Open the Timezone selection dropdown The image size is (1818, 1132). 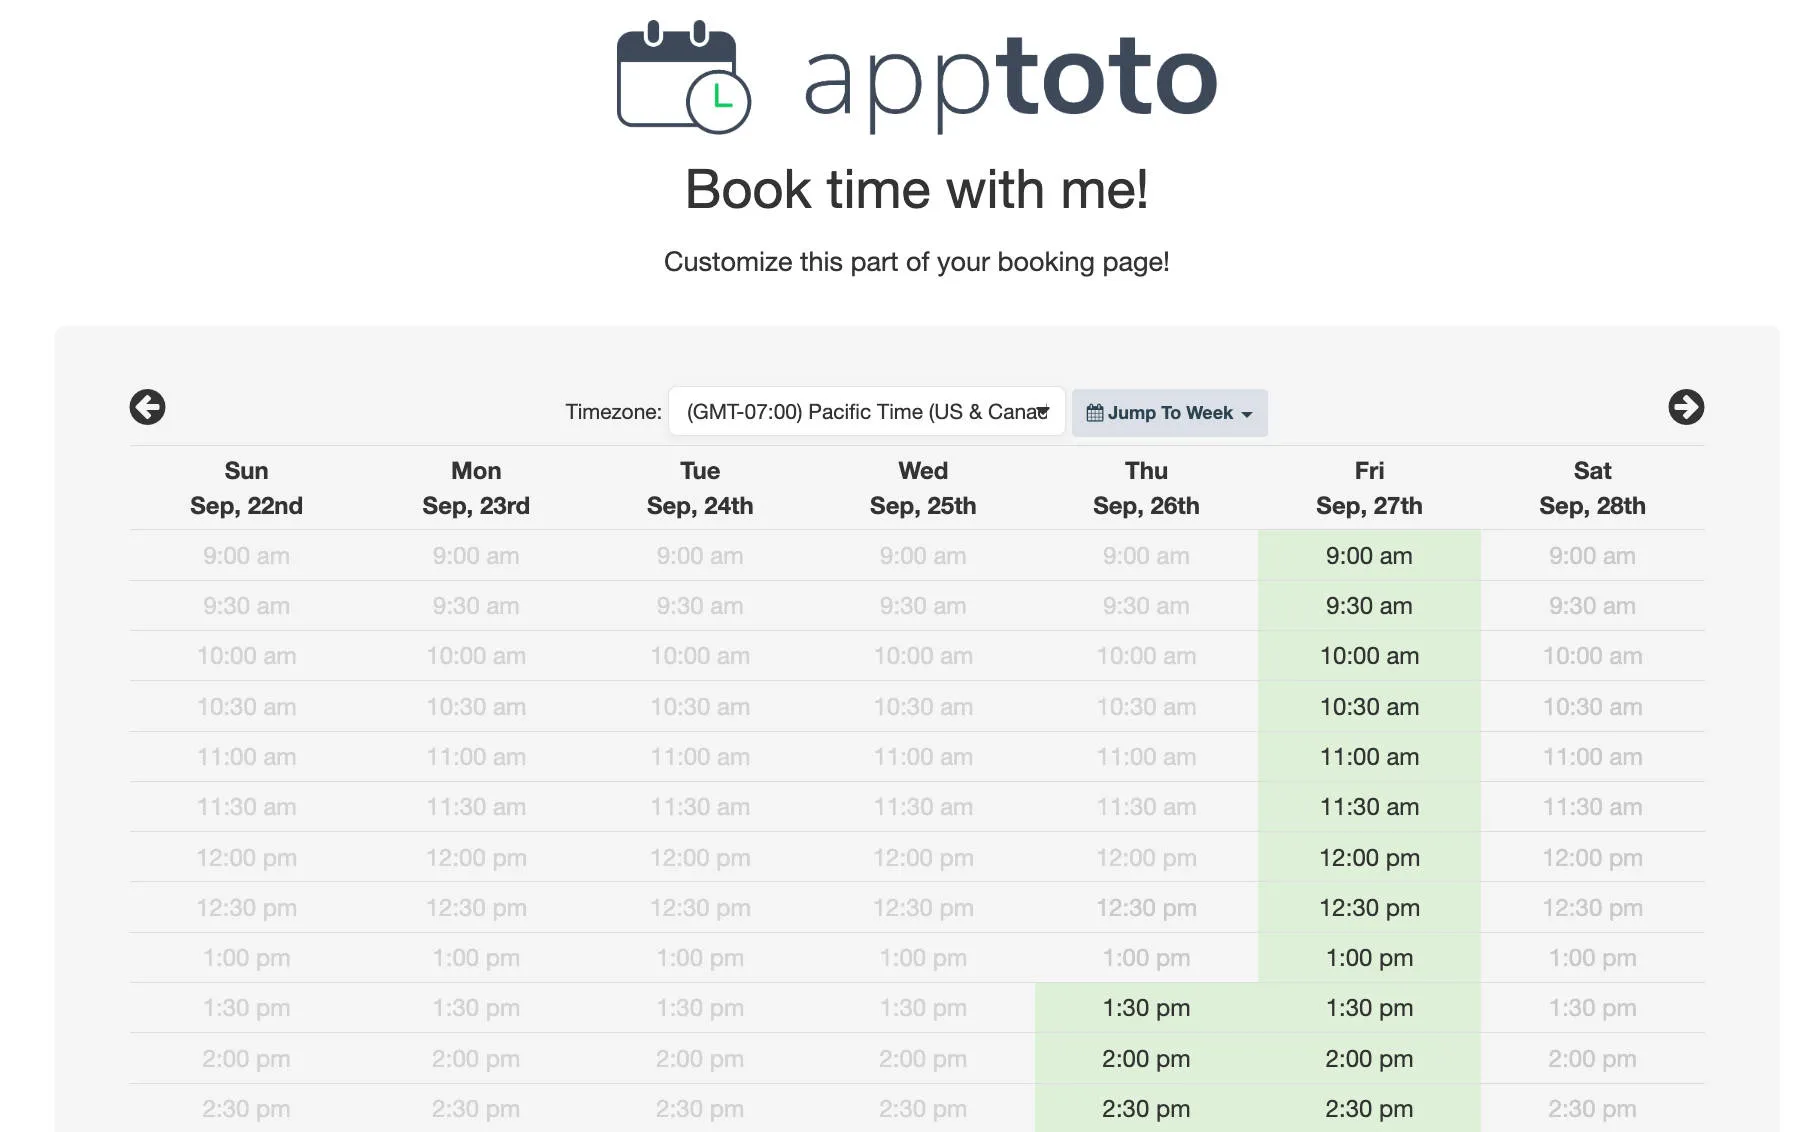point(866,411)
